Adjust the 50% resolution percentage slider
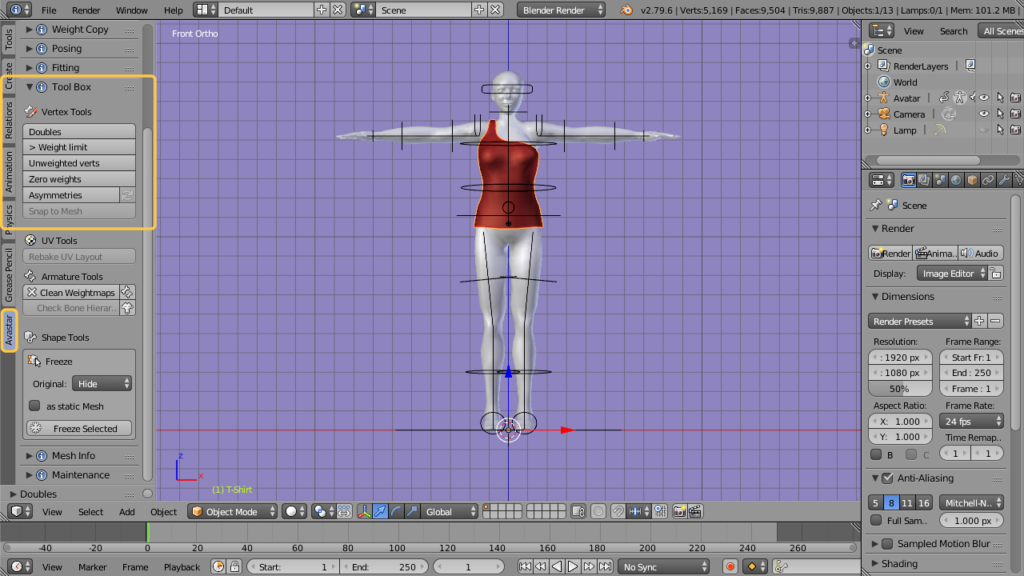Screen dimensions: 1024x576 [899, 387]
